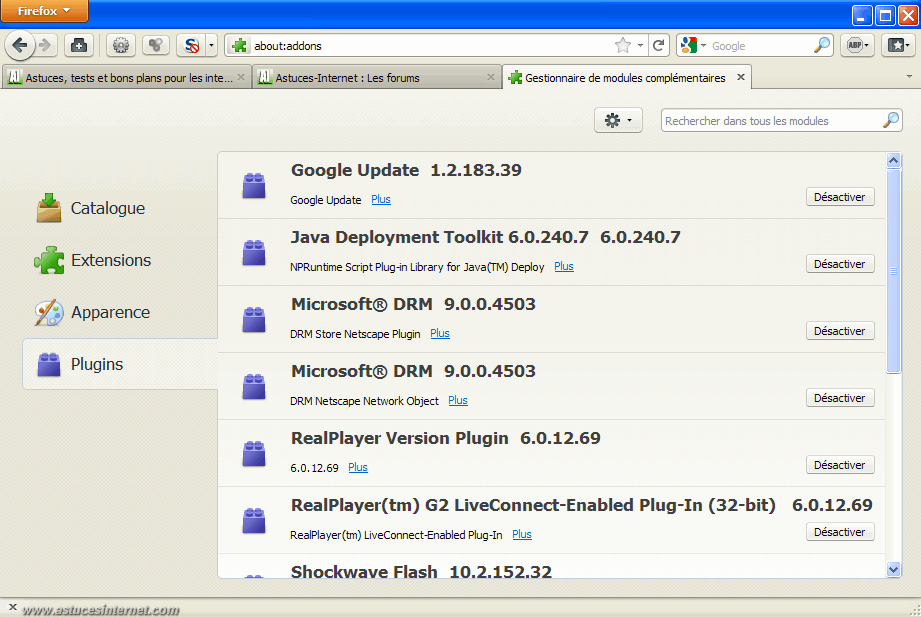Click the NoScript S icon

coord(191,45)
